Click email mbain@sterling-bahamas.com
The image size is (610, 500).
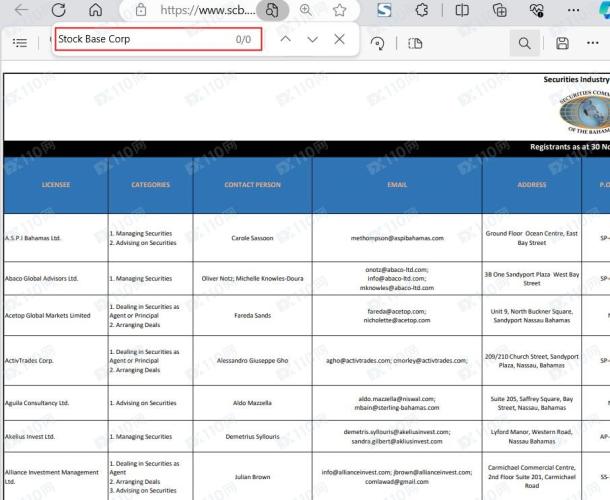tap(397, 408)
